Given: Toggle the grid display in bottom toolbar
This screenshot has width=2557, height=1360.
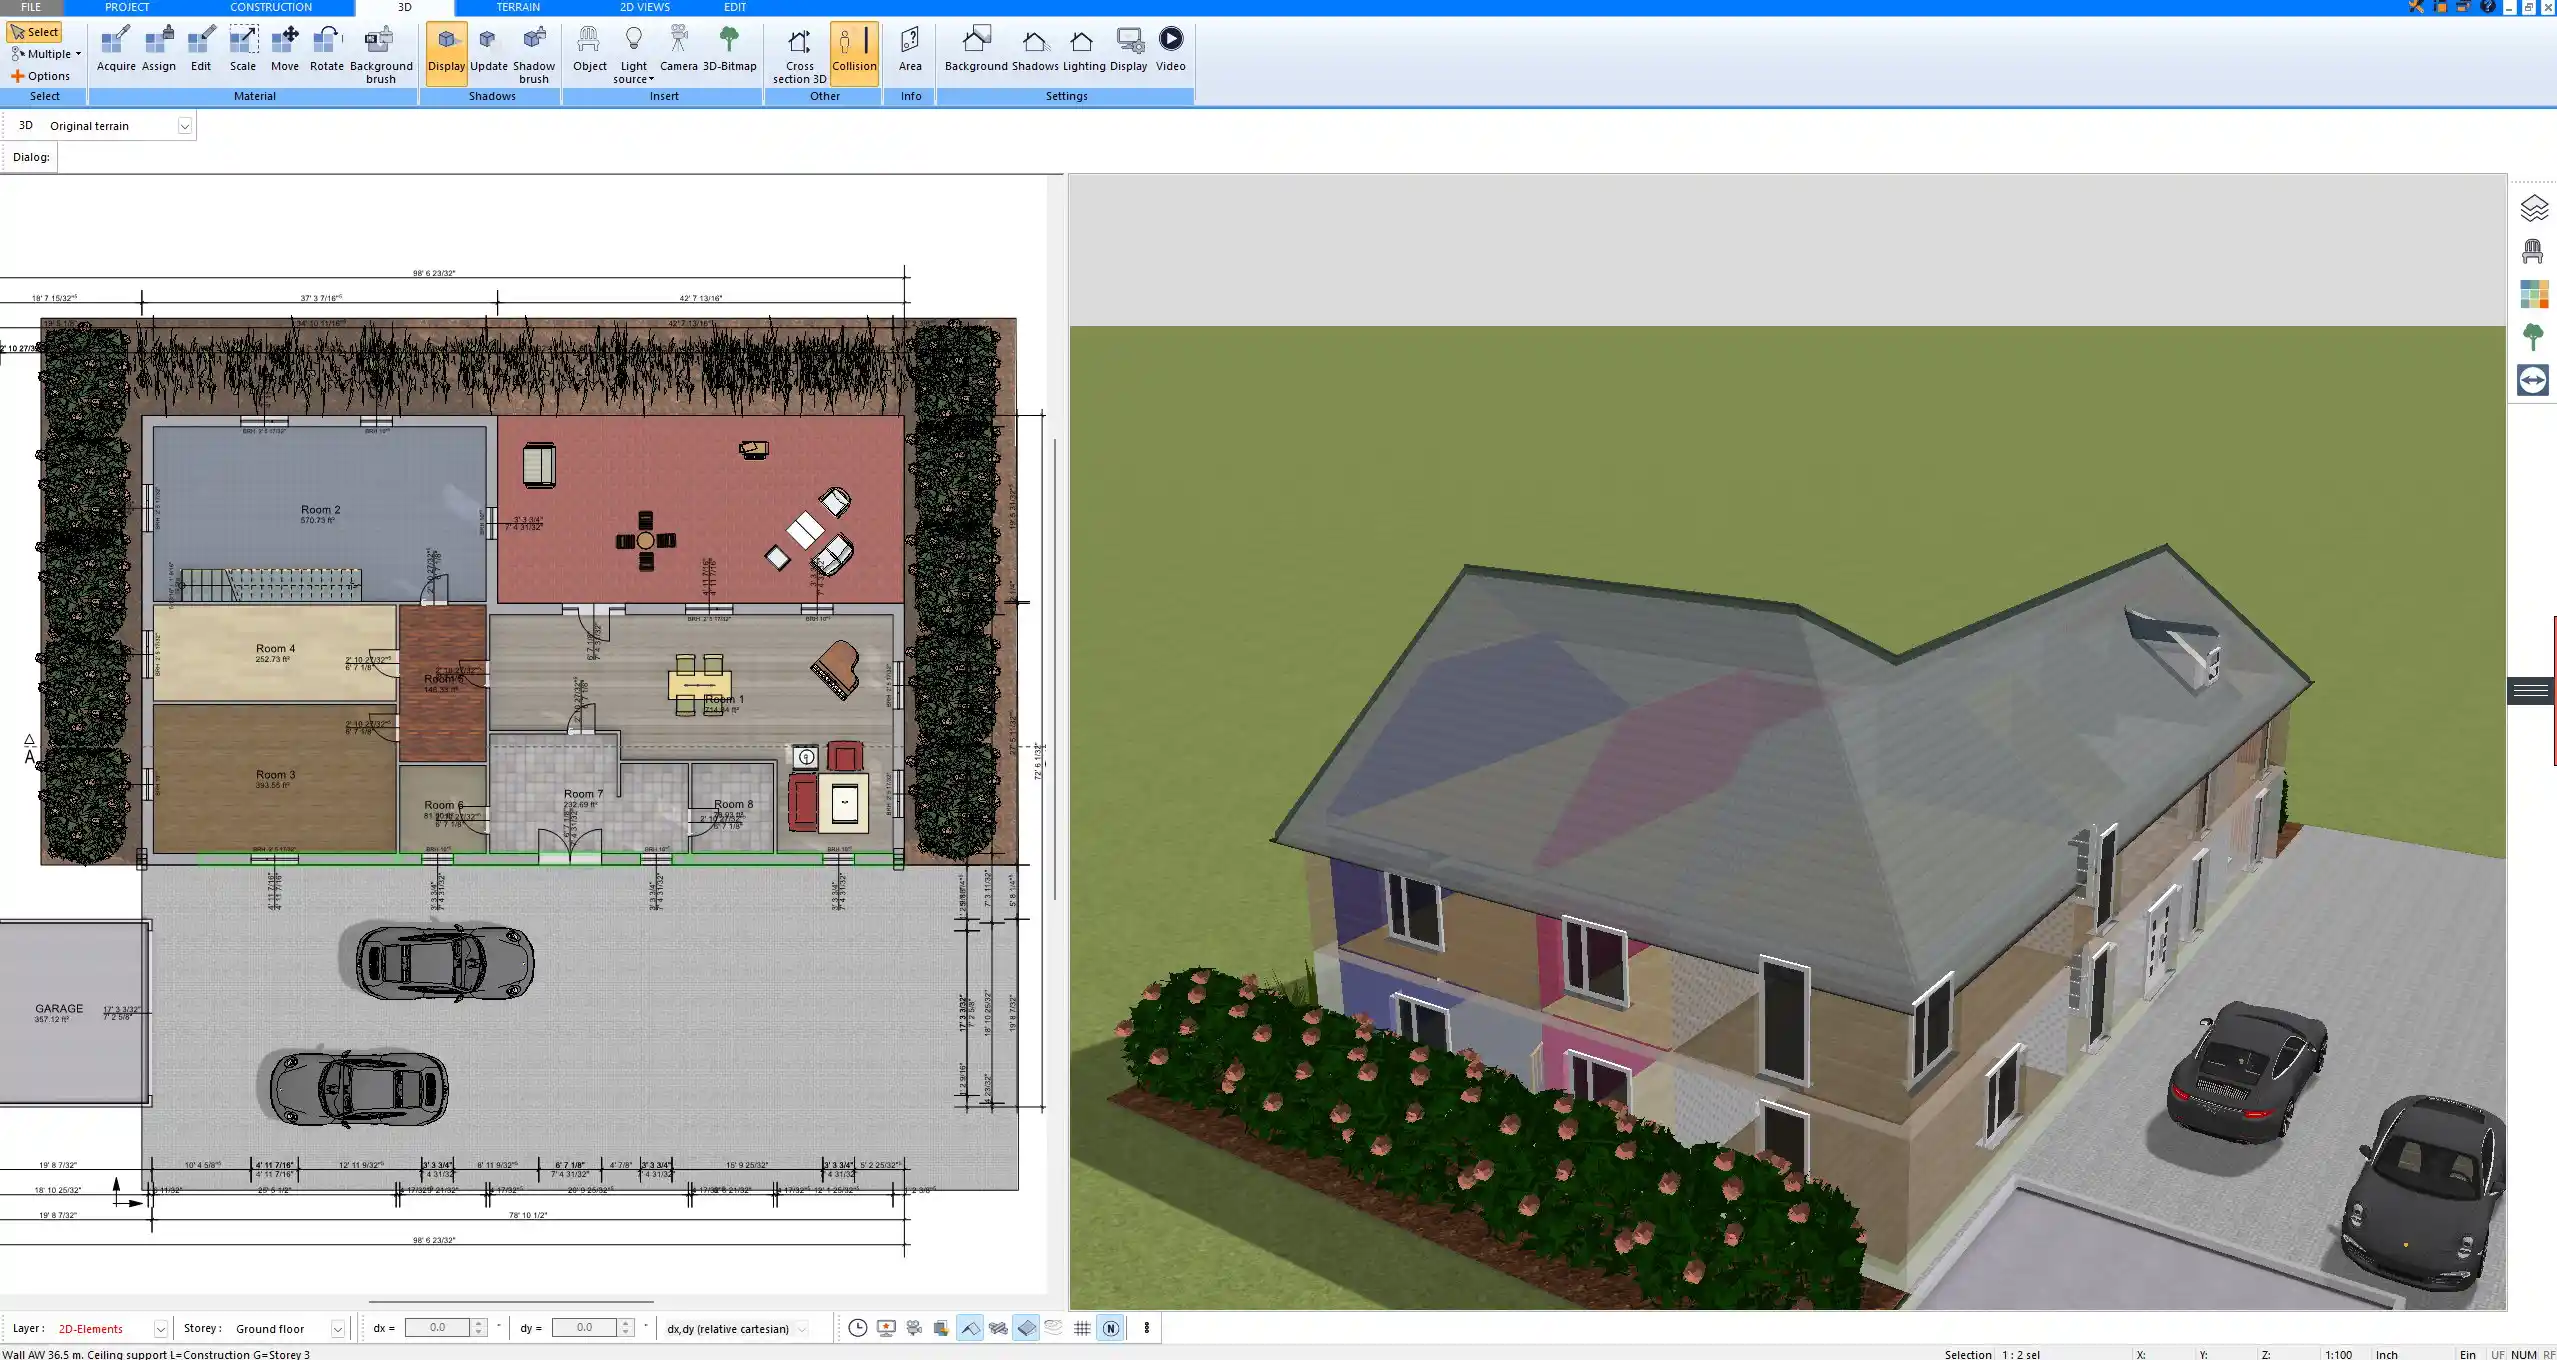Looking at the screenshot, I should (1082, 1328).
